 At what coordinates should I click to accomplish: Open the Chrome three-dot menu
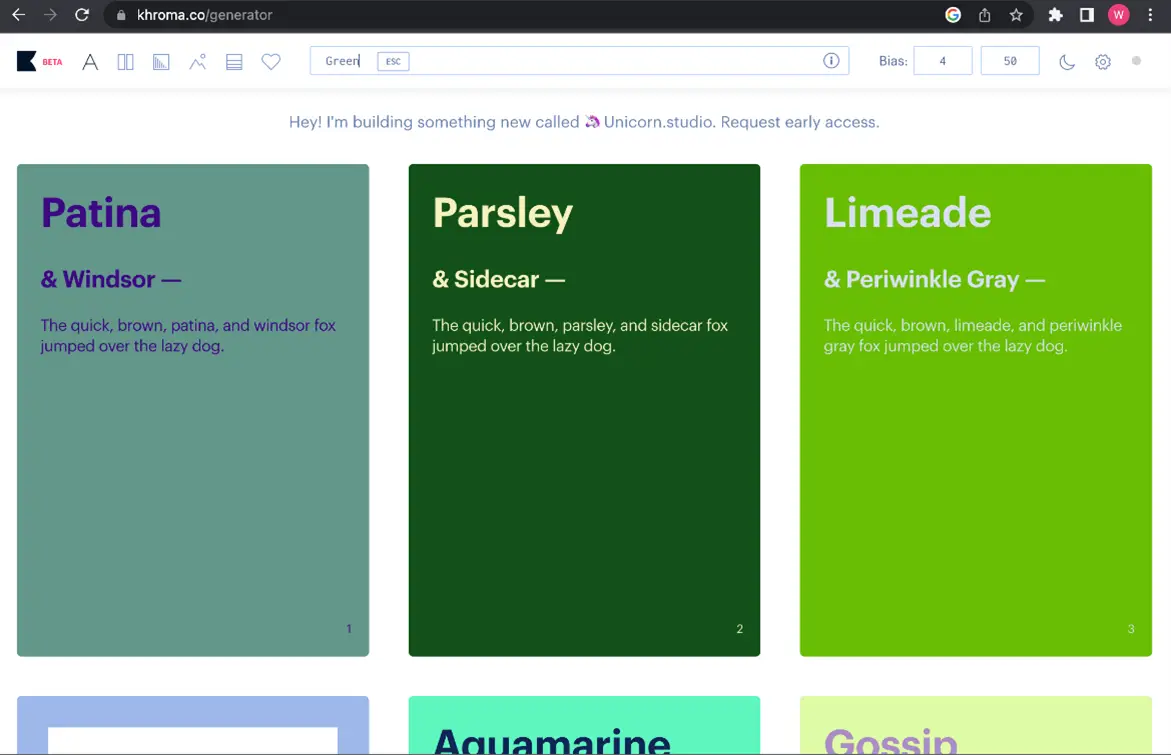click(x=1152, y=15)
